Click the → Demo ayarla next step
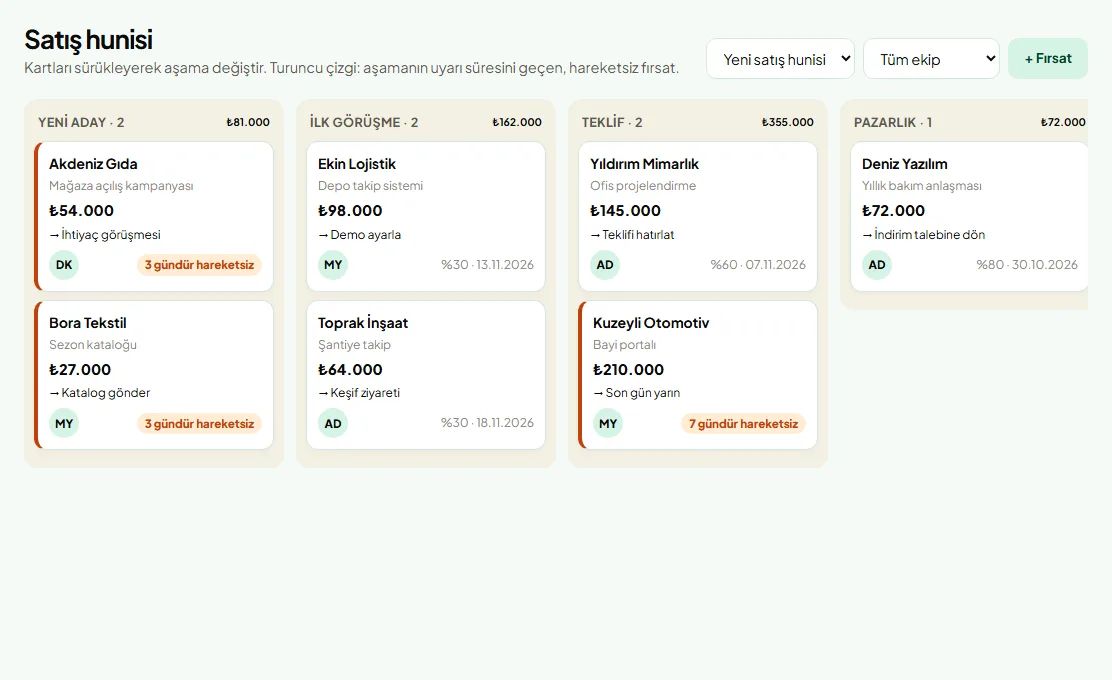Screen dimensions: 1112x680 [x=360, y=235]
